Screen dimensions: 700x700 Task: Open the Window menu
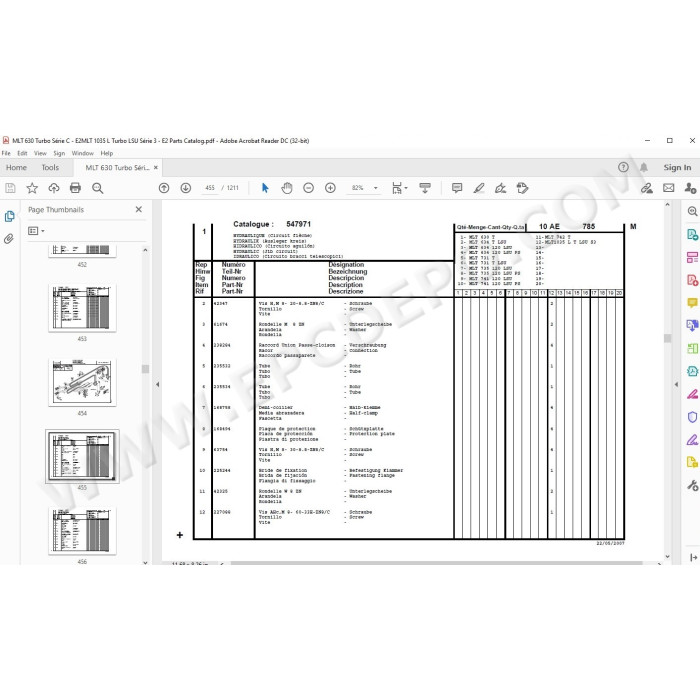click(x=83, y=153)
